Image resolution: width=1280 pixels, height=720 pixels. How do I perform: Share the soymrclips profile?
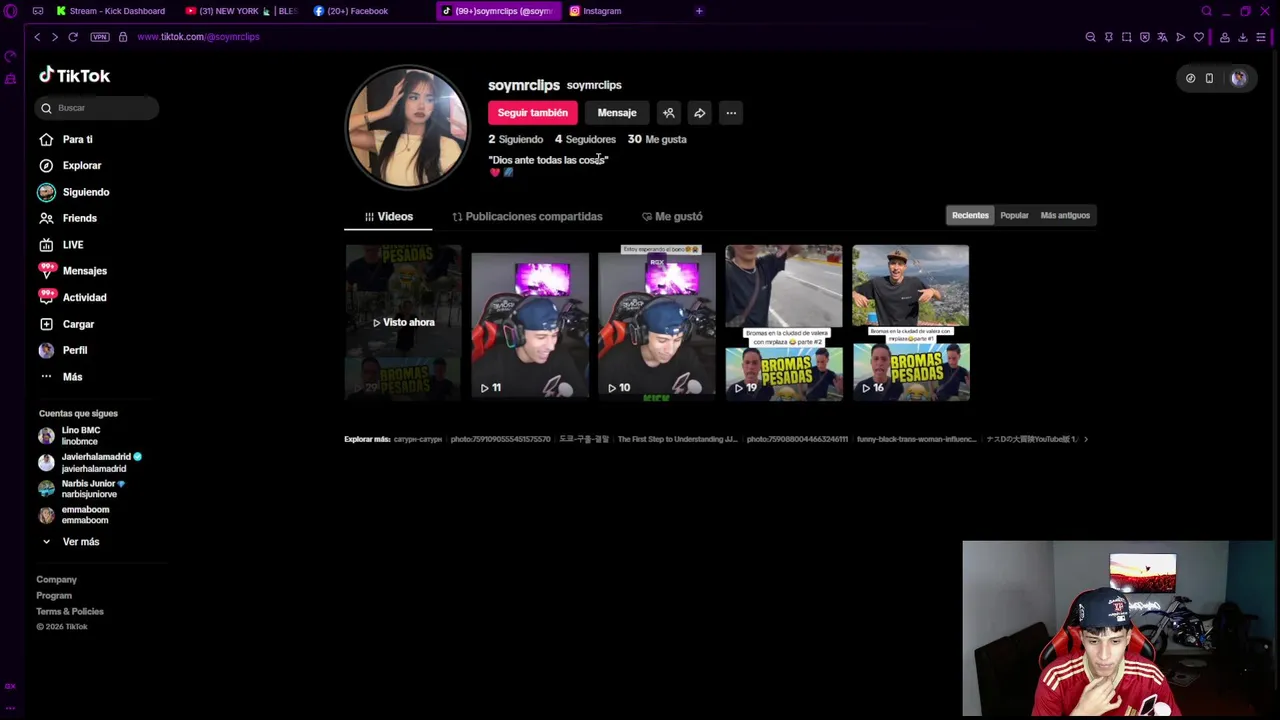pyautogui.click(x=700, y=113)
